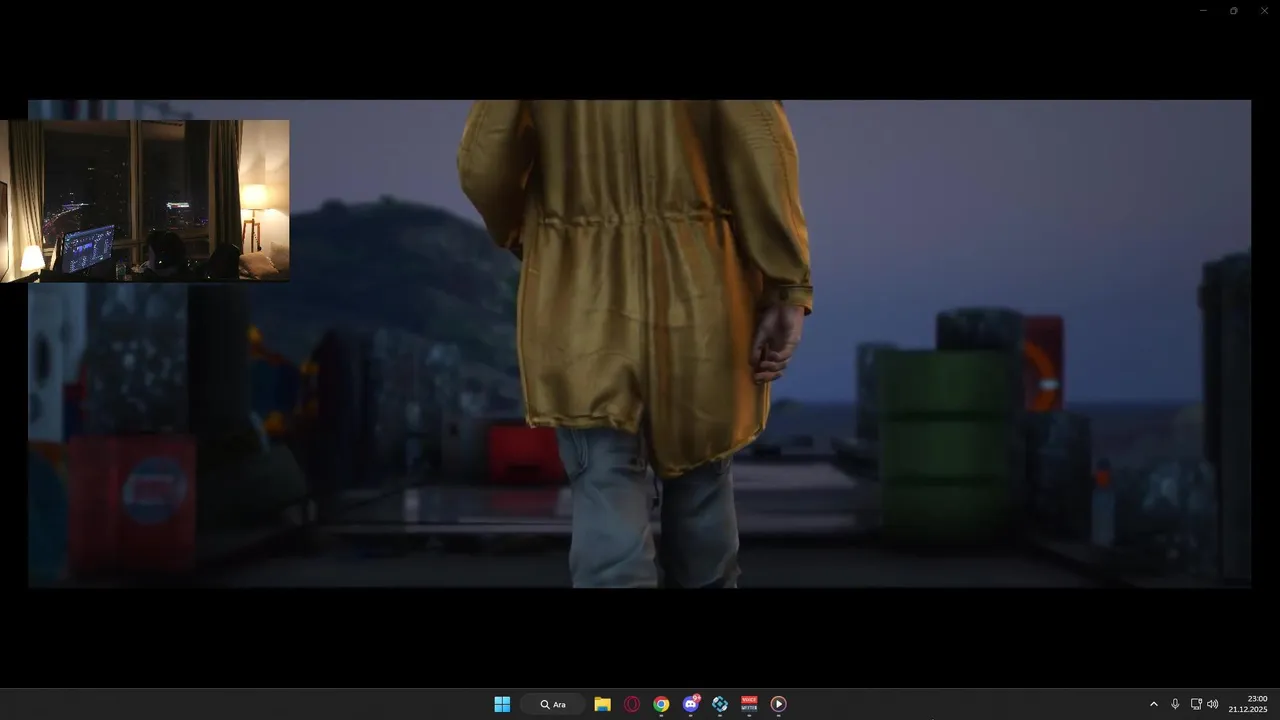Open the clock showing 23:00 21.12.2025
The width and height of the screenshot is (1280, 720).
[1248, 704]
